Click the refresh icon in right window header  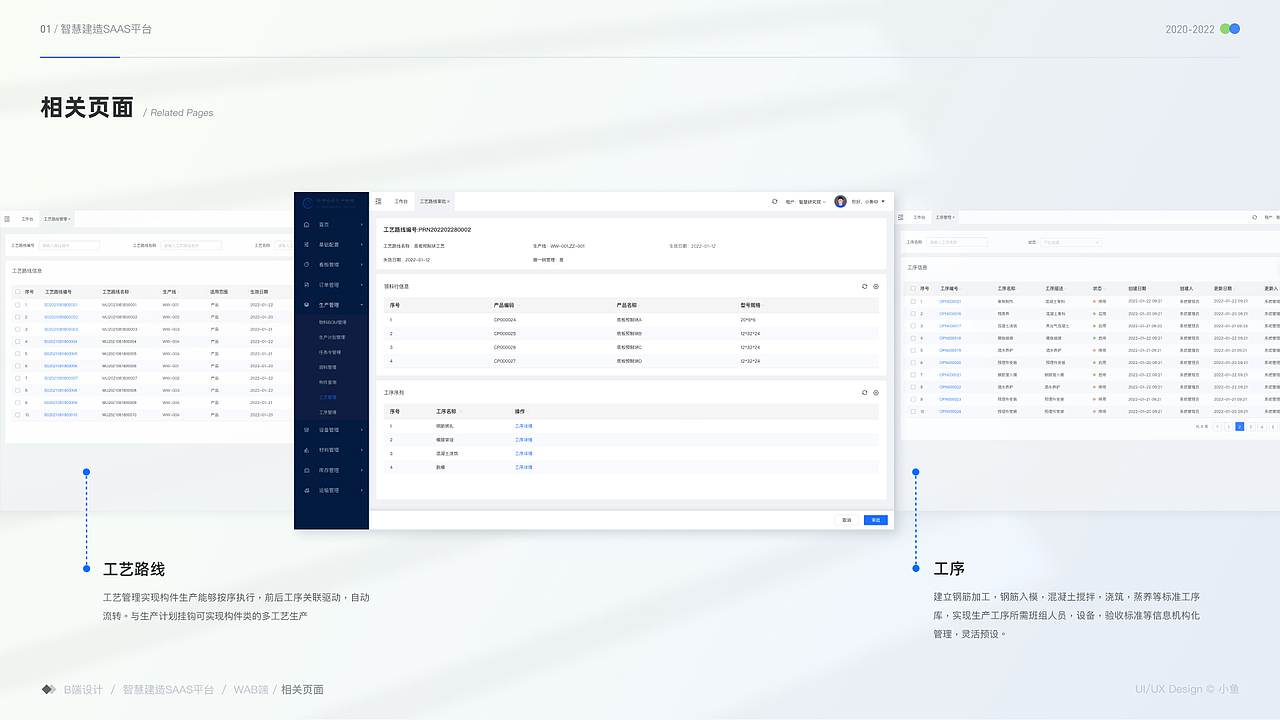click(1255, 217)
